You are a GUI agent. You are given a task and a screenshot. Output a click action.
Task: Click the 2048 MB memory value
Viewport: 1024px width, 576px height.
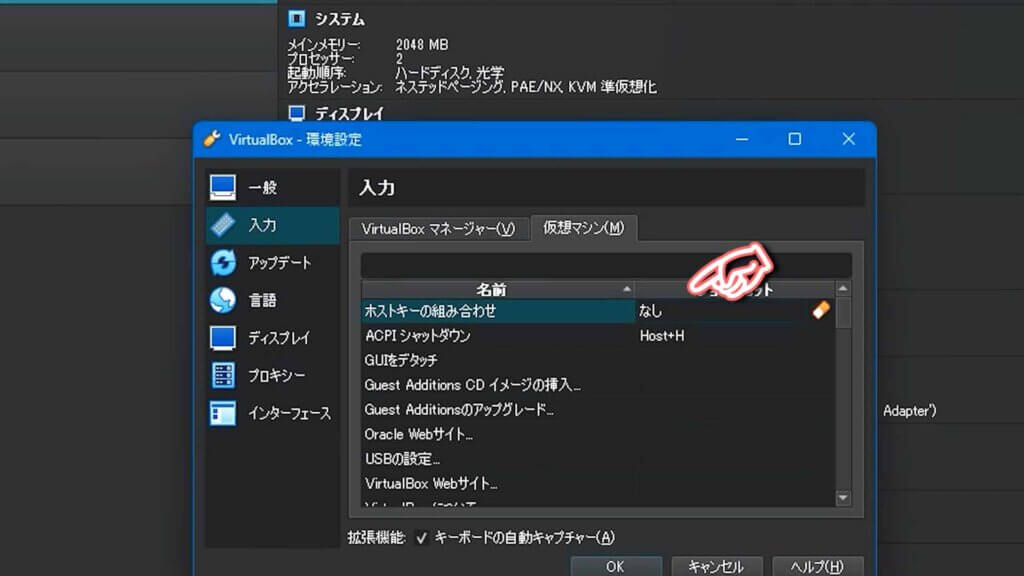(x=422, y=44)
